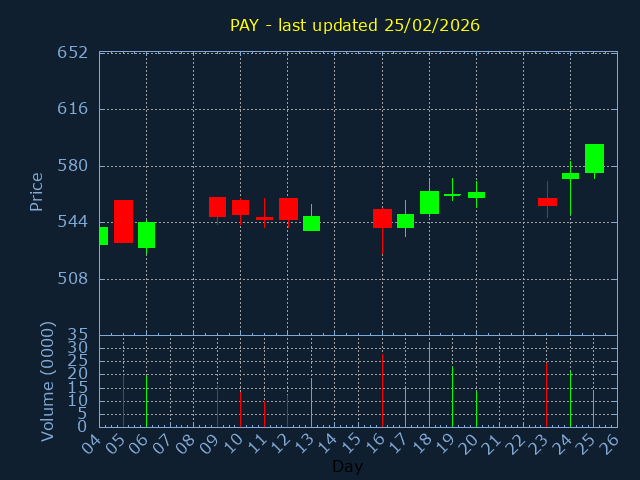Click the green candlestick on day 06
Screen dimensions: 640x480
(x=146, y=235)
